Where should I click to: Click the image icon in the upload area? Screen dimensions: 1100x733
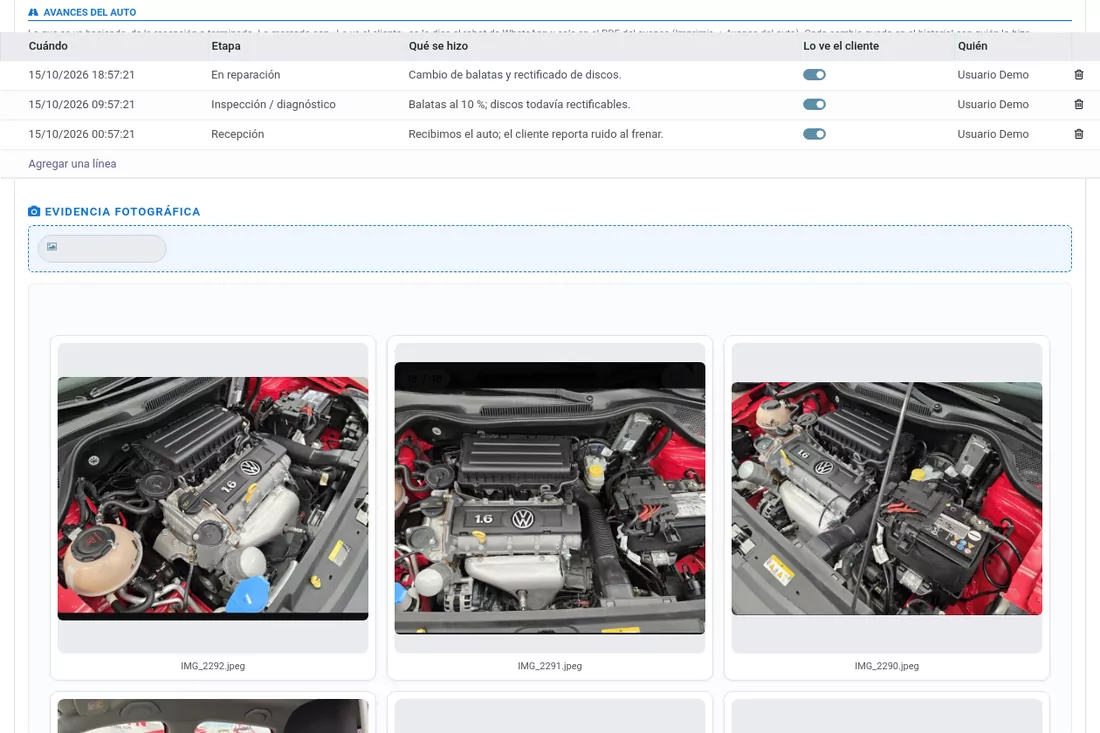pyautogui.click(x=52, y=247)
